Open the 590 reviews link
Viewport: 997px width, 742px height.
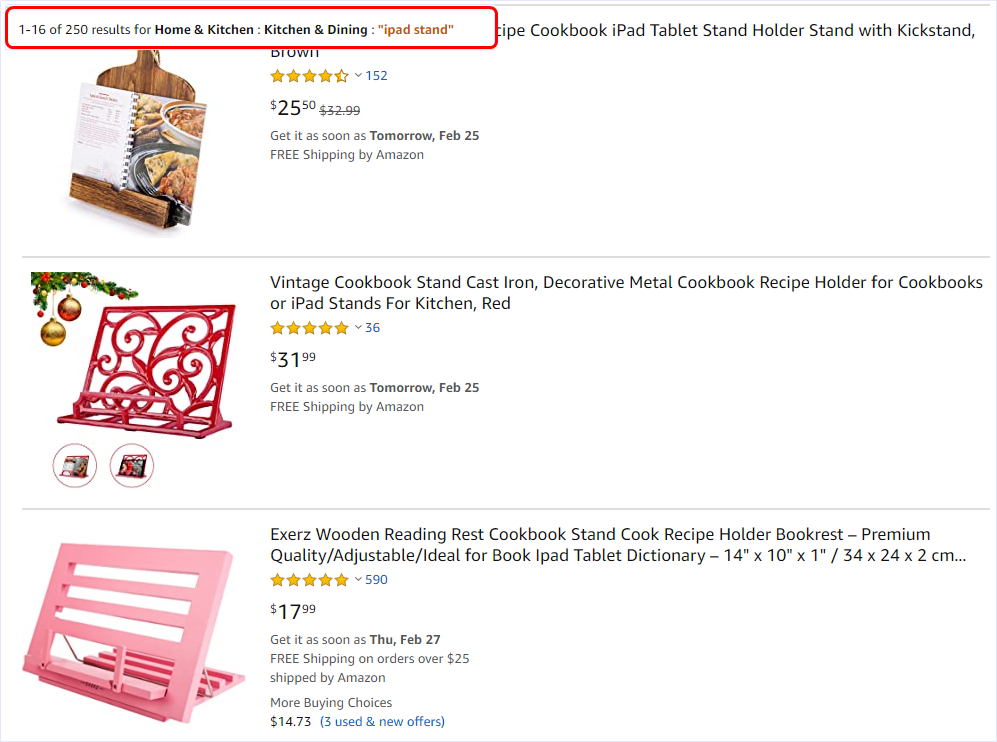point(376,579)
